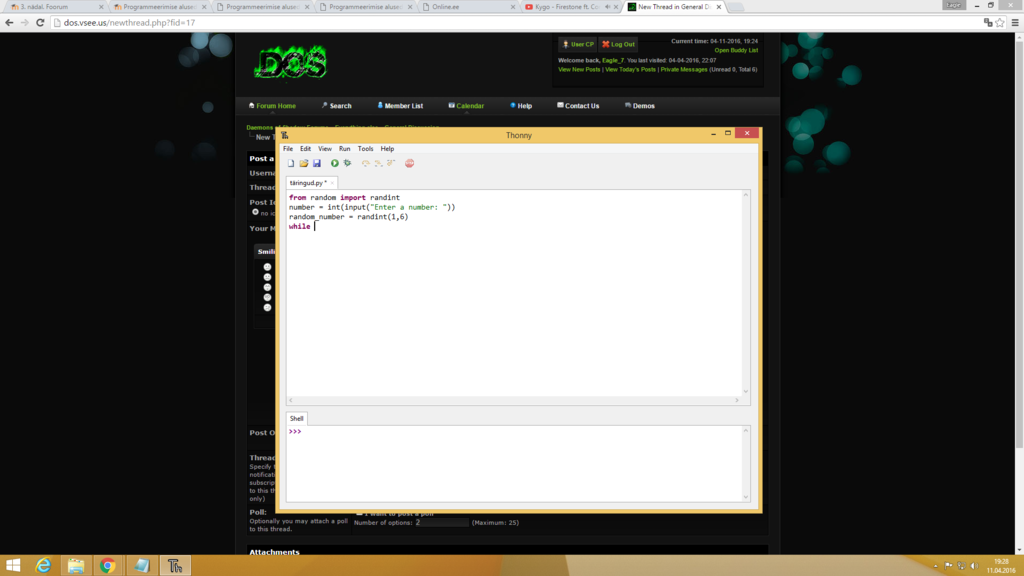Go back with the browser back arrow

(9, 23)
